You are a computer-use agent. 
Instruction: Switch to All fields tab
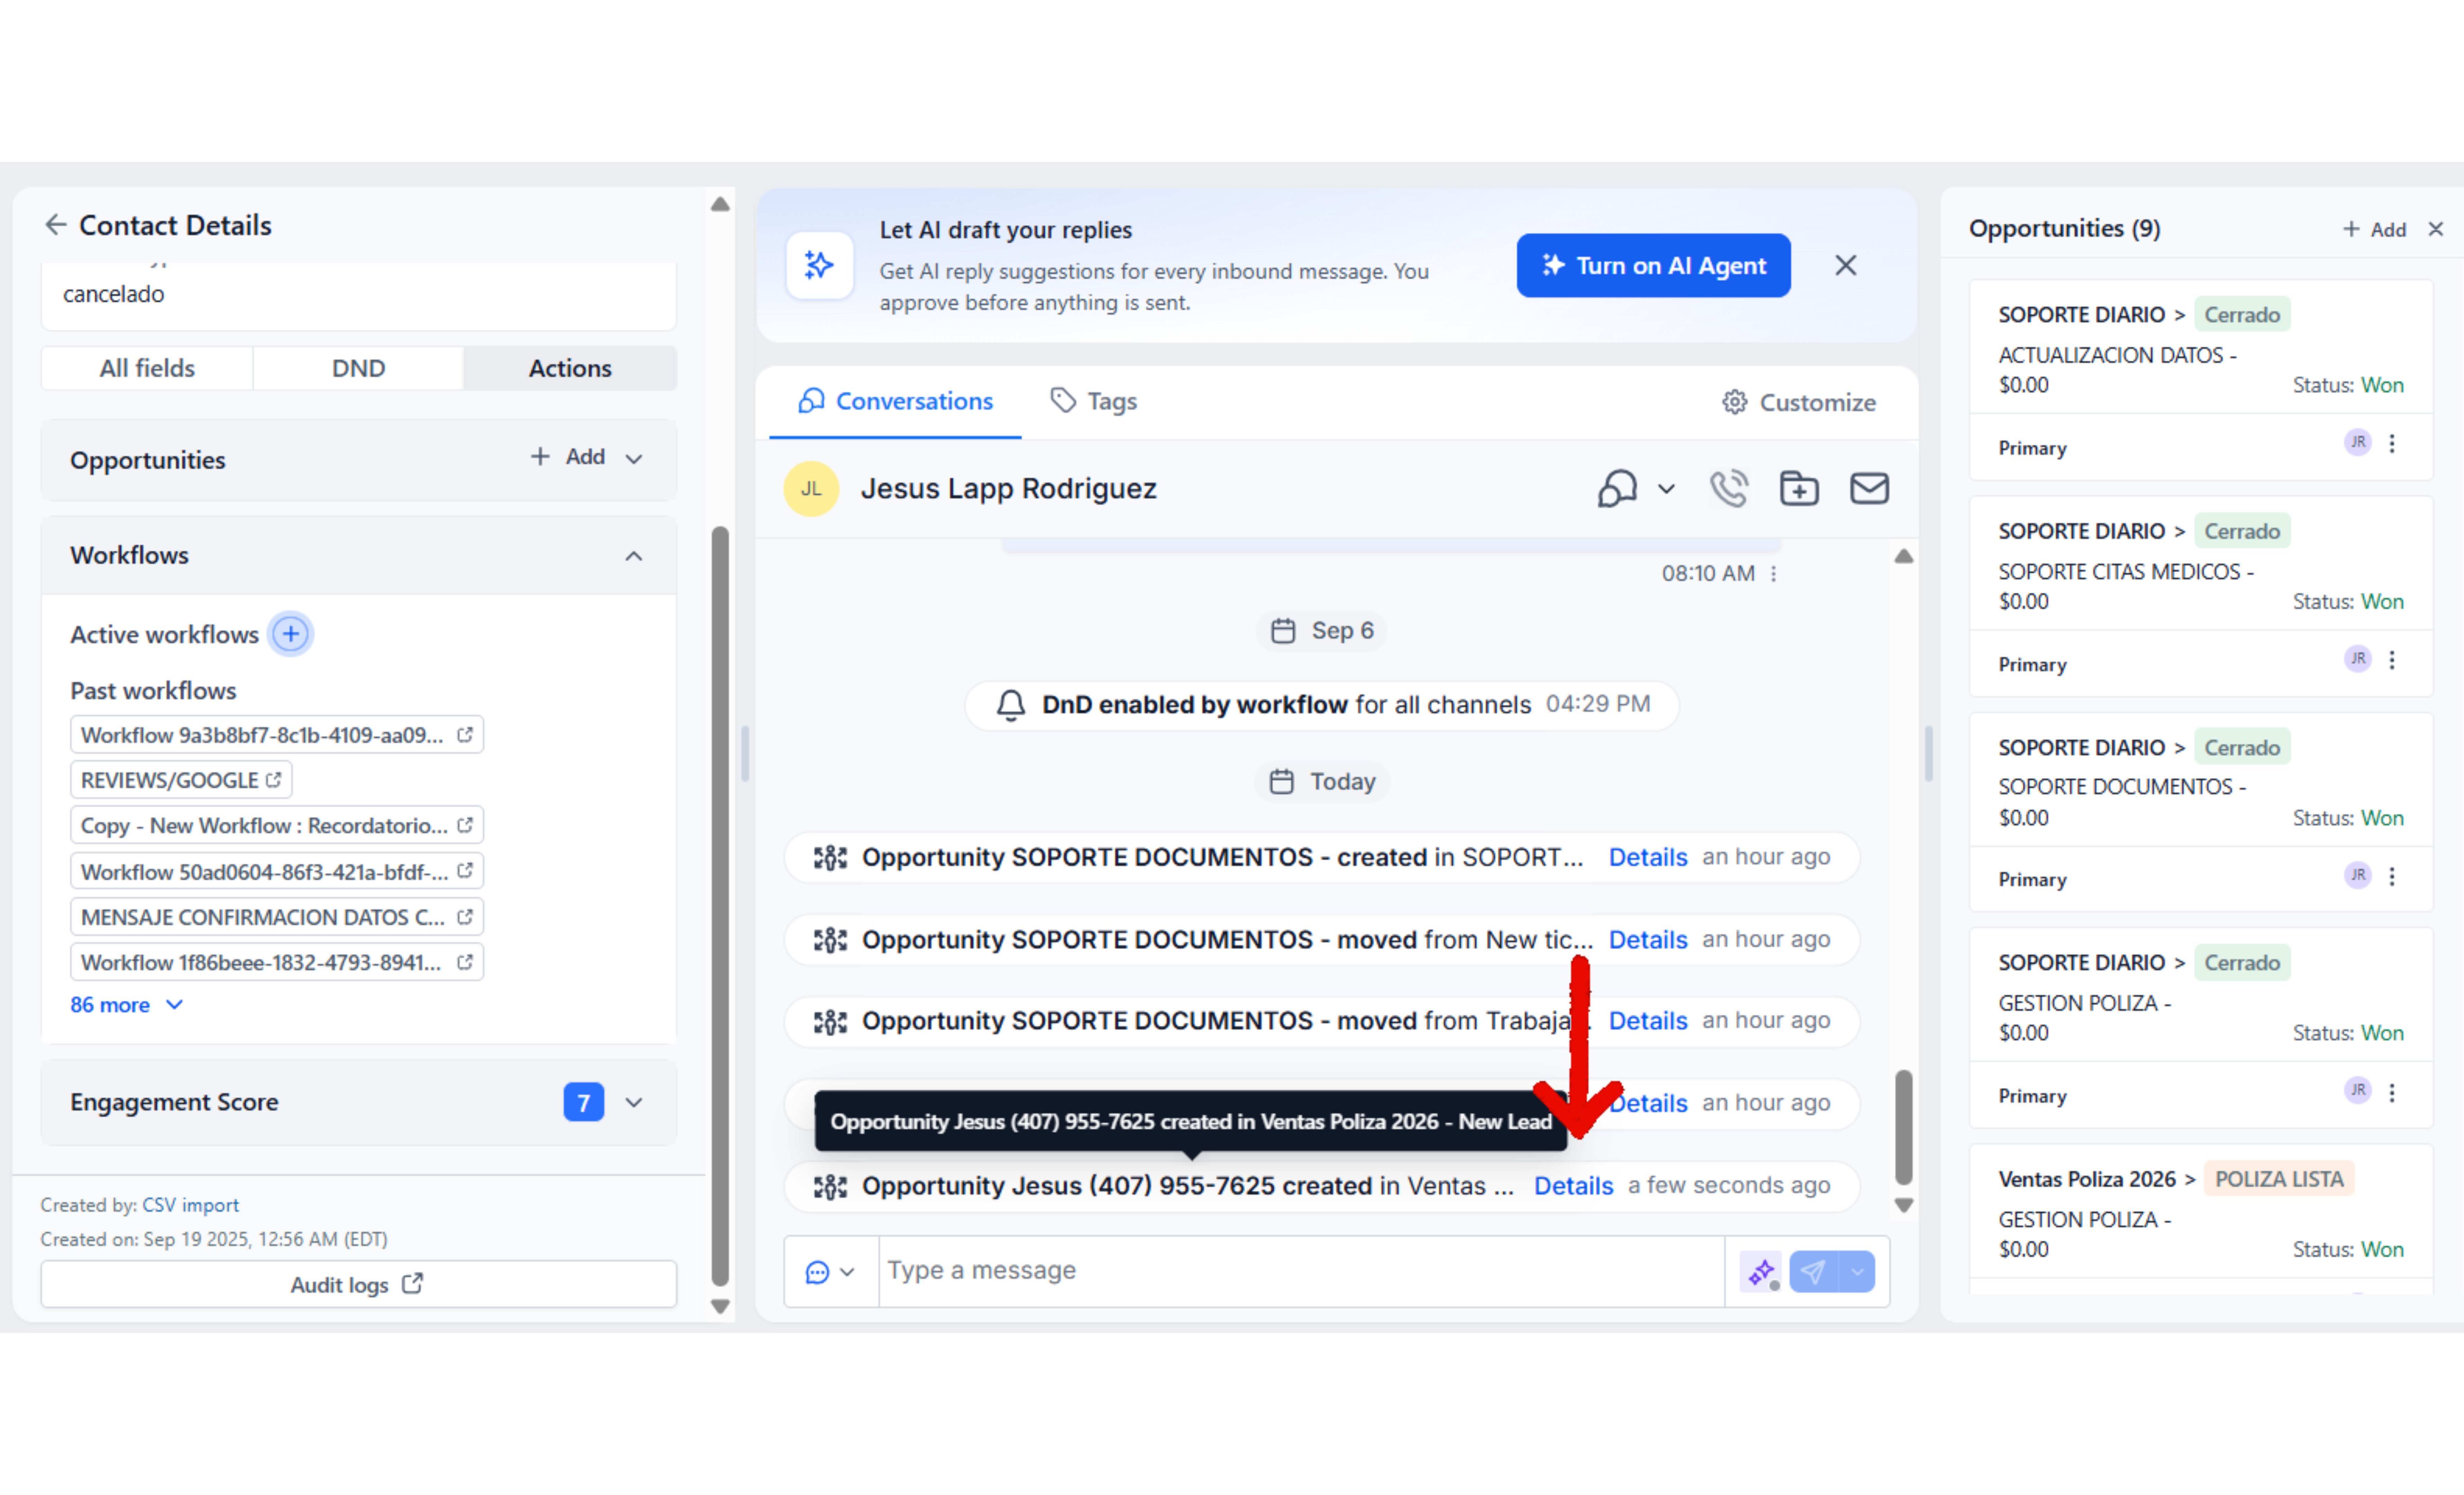[x=147, y=368]
